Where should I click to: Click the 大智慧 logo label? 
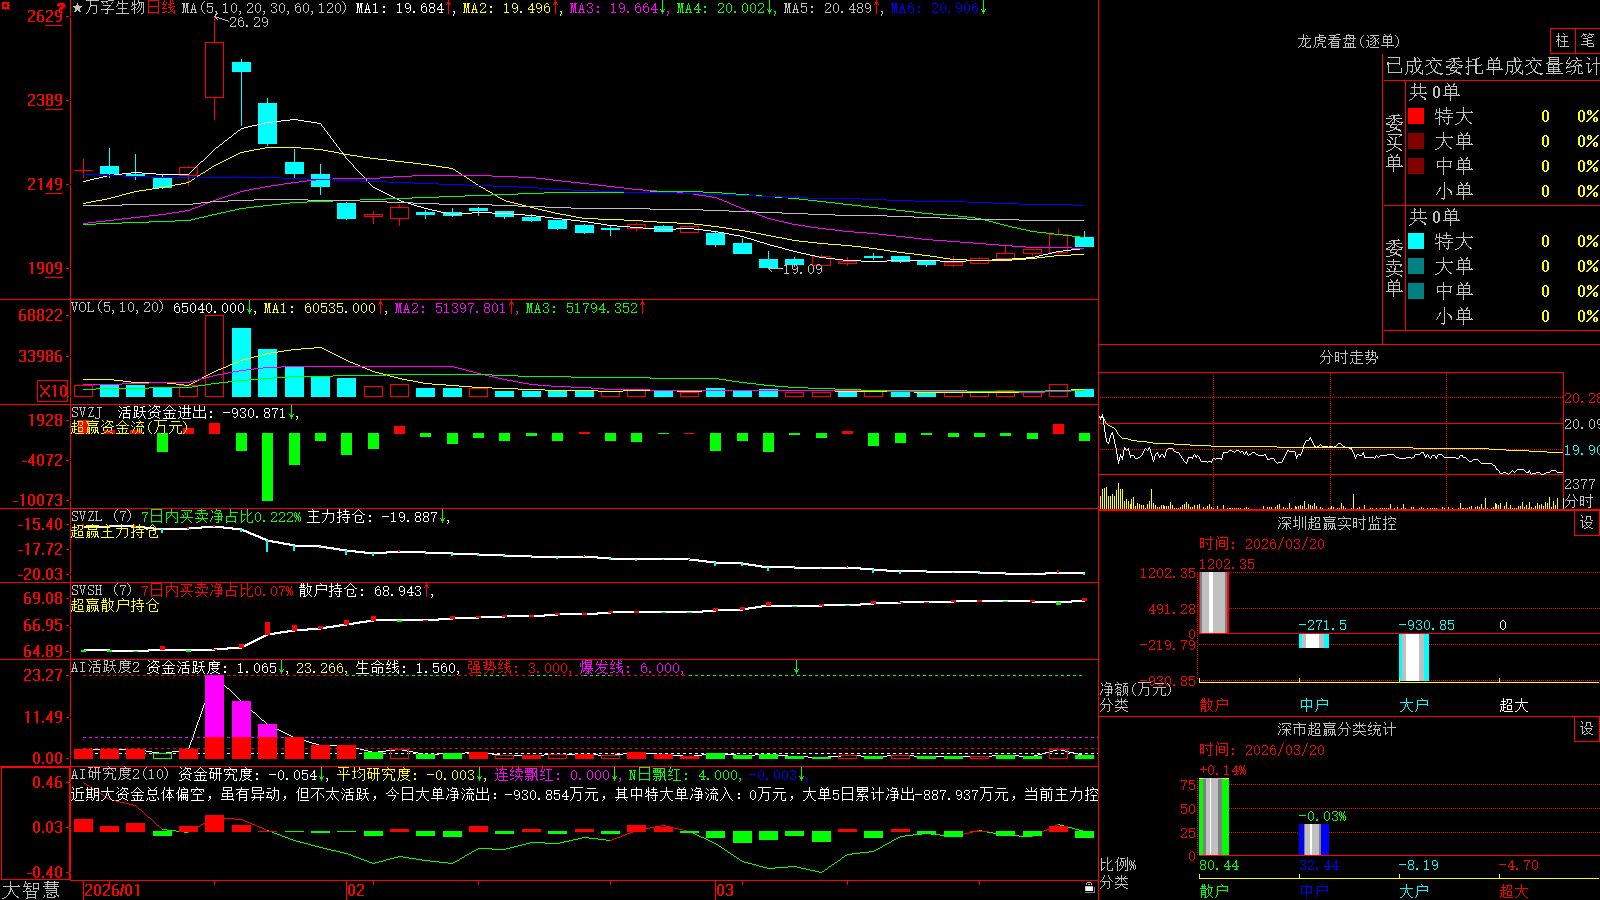pos(31,889)
